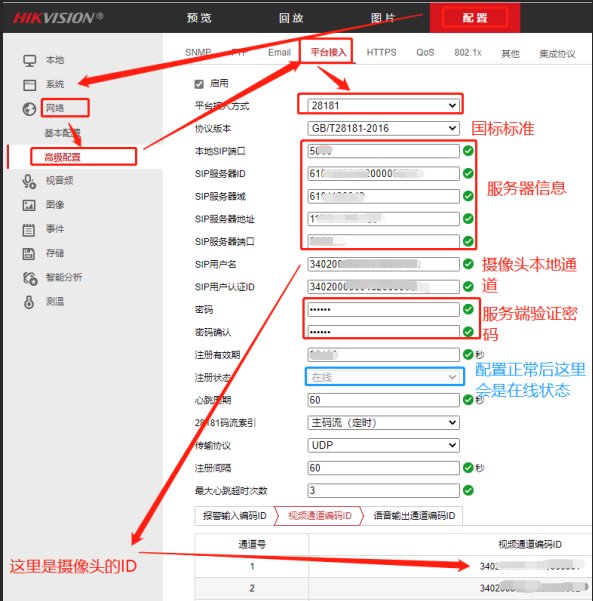
Task: Open 视音频 in the sidebar
Action: (59, 181)
